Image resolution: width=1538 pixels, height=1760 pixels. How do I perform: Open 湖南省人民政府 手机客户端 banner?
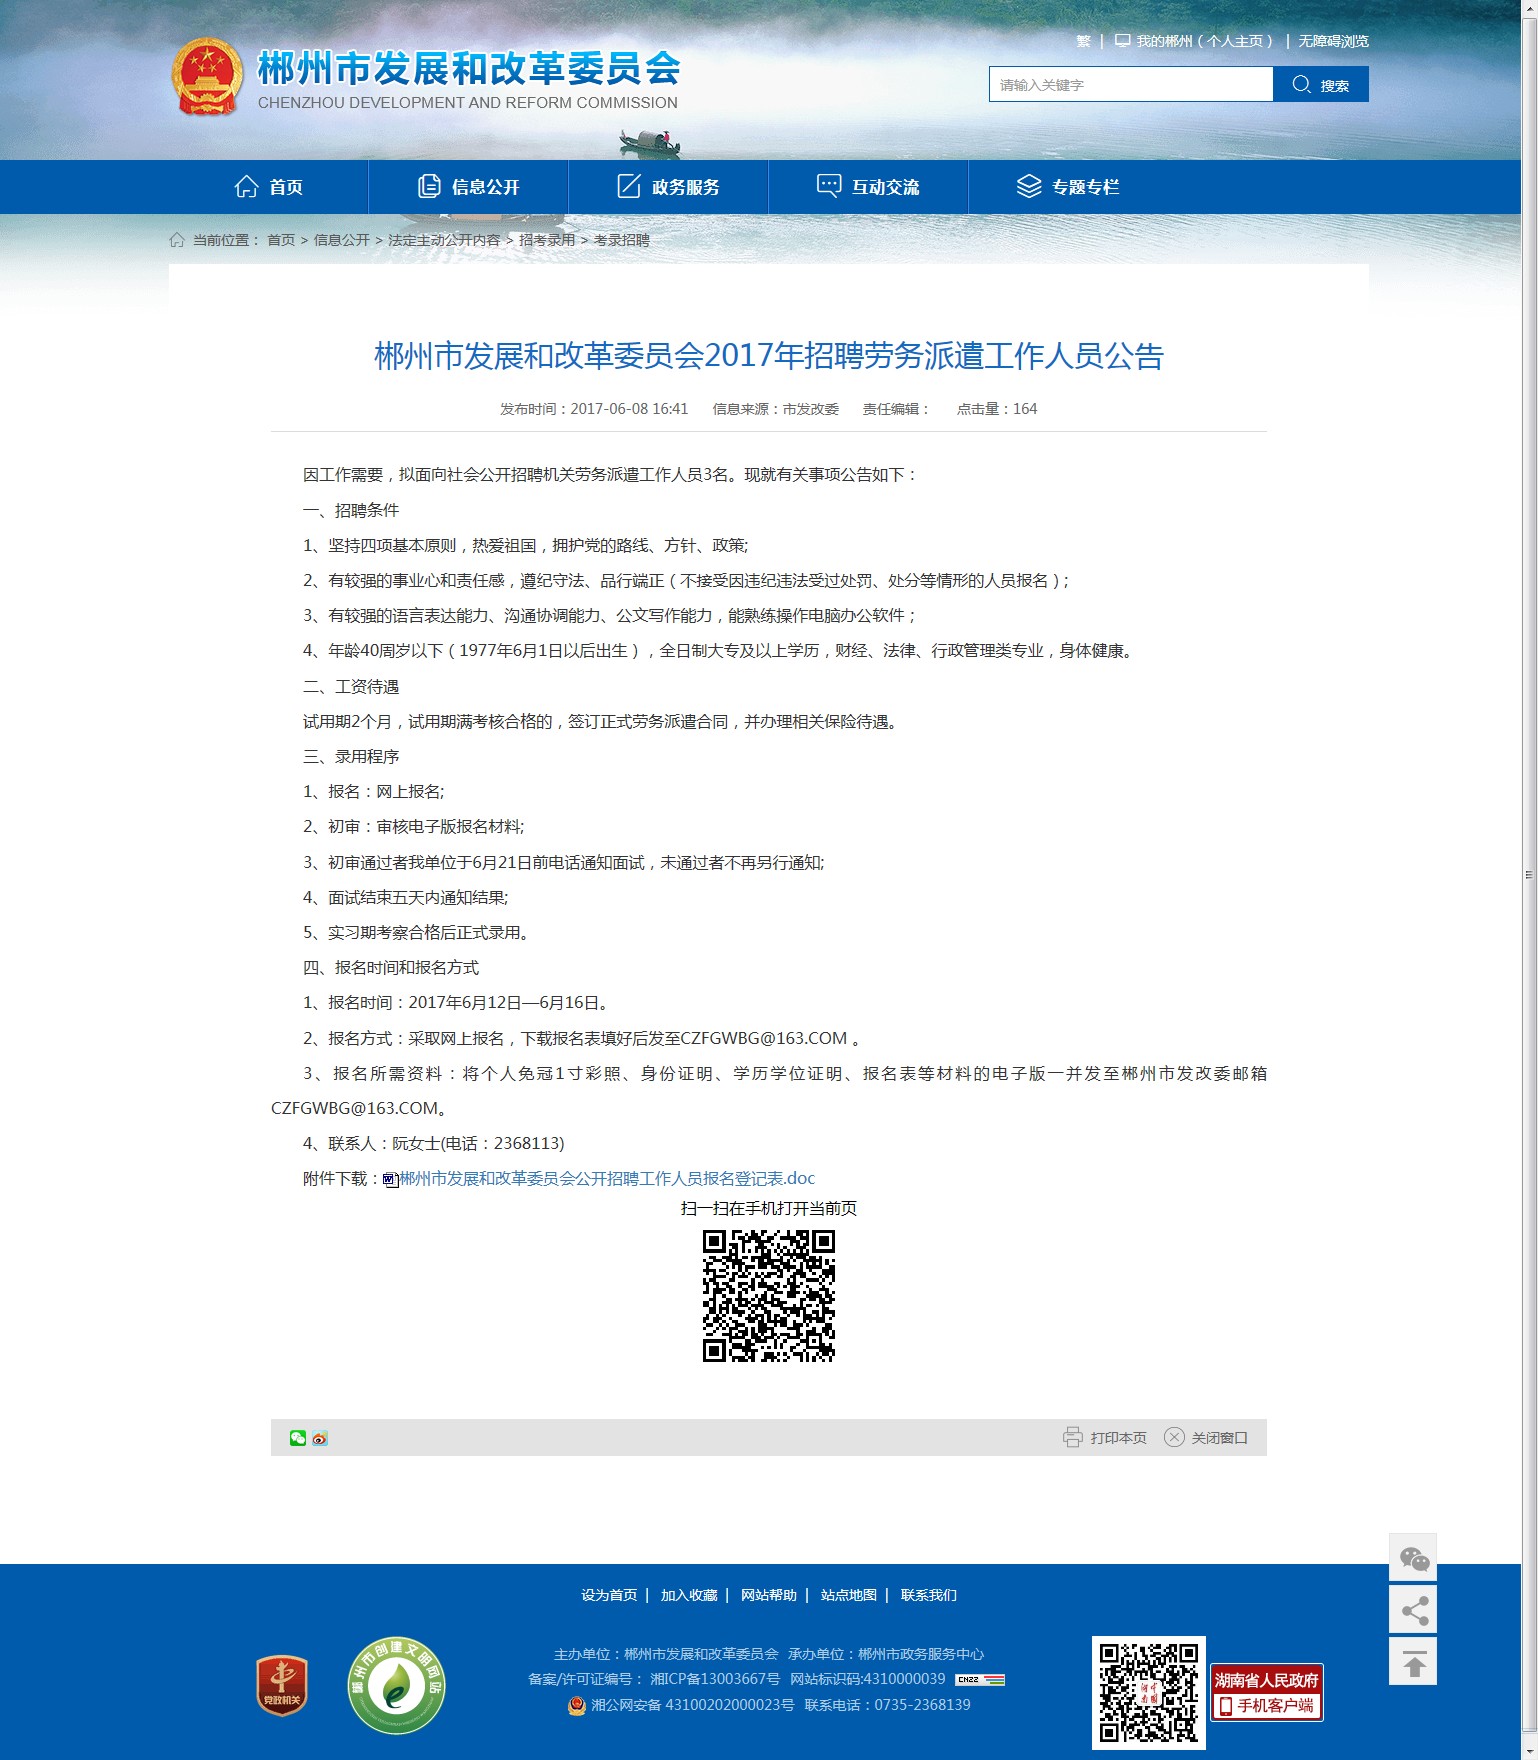[1267, 1693]
